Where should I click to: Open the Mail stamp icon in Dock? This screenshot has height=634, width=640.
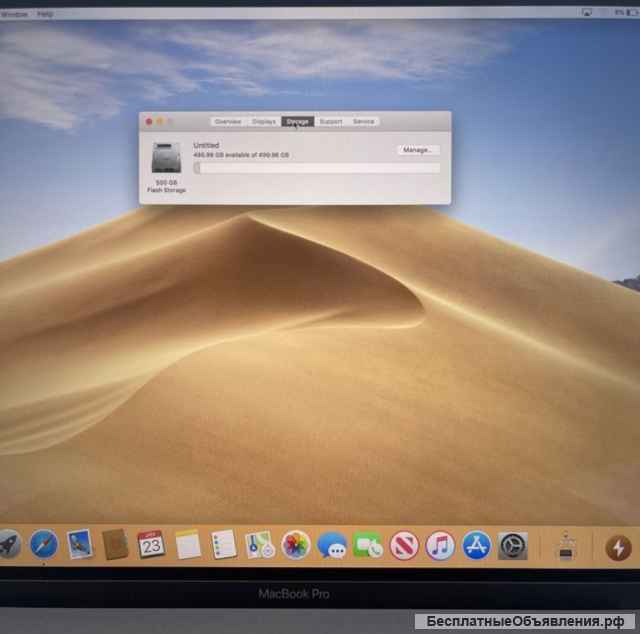[x=80, y=544]
